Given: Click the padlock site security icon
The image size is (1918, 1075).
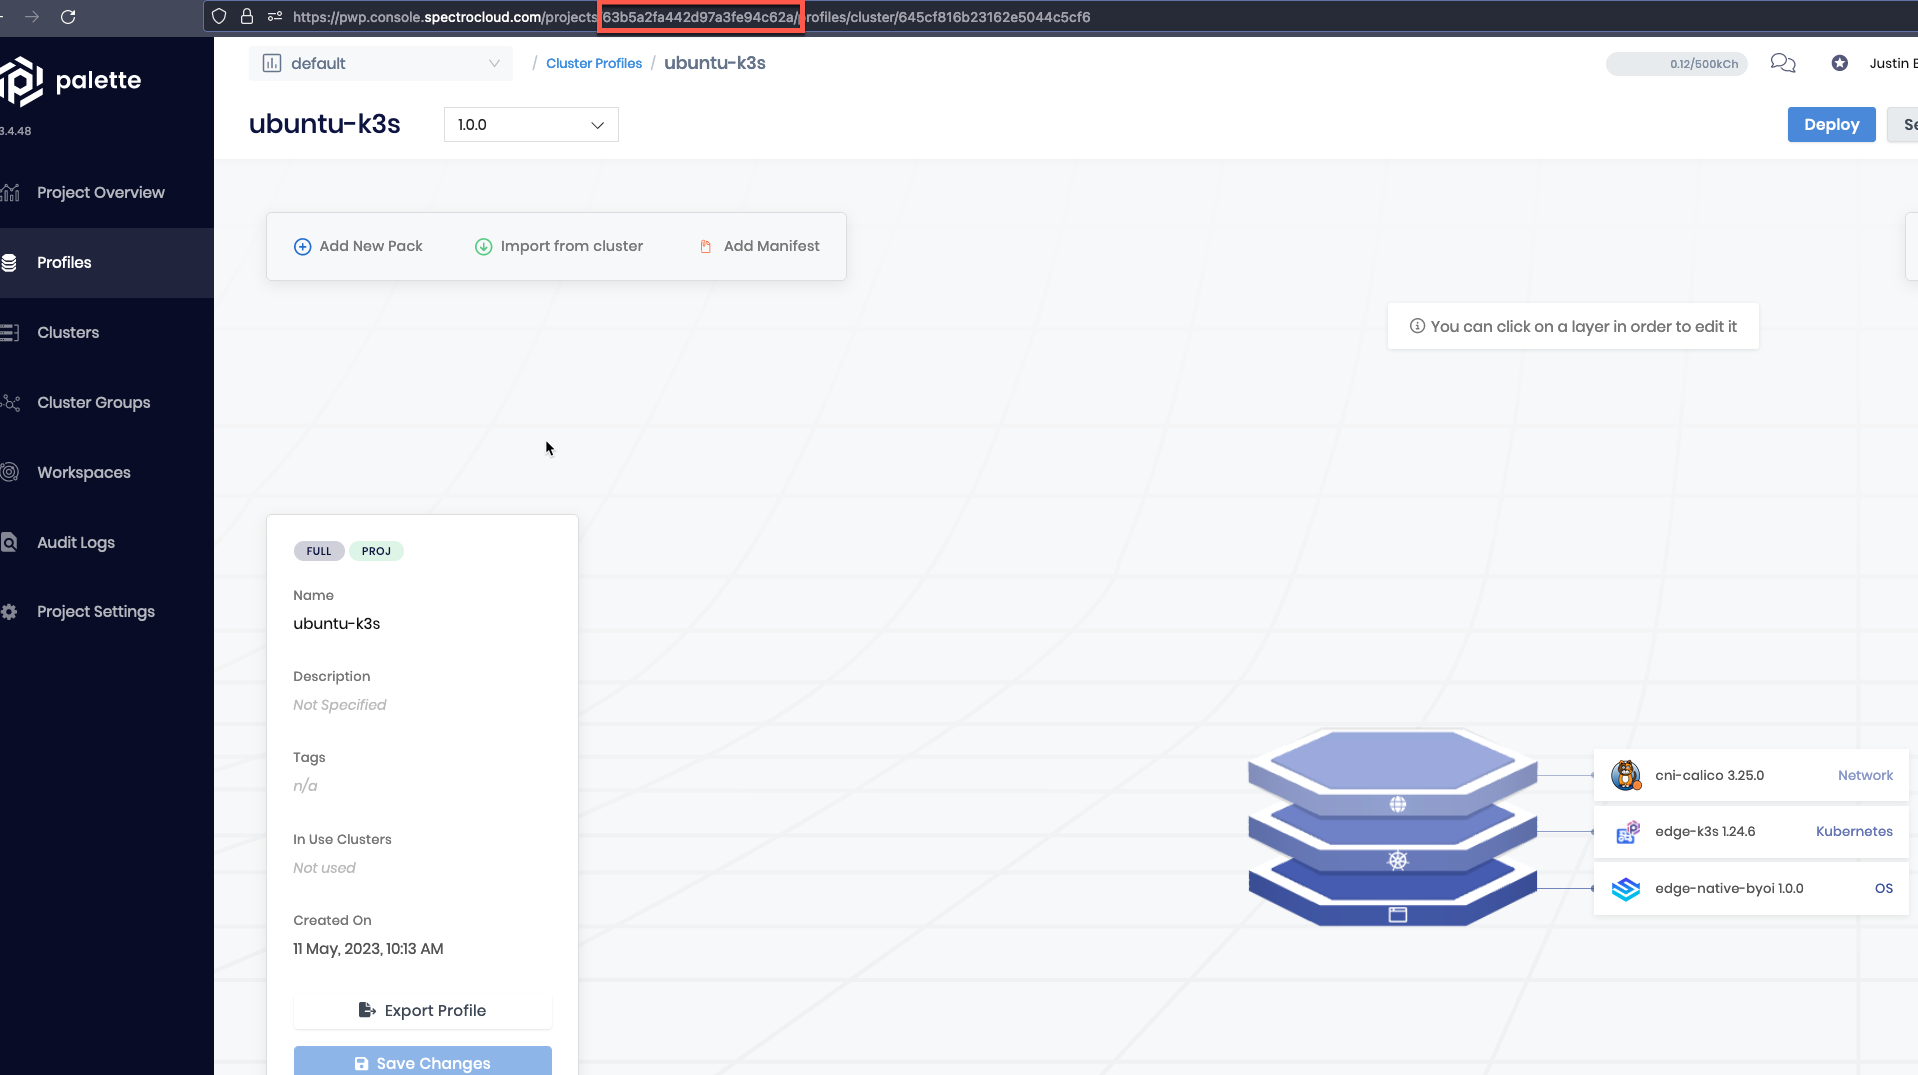Looking at the screenshot, I should (x=247, y=16).
